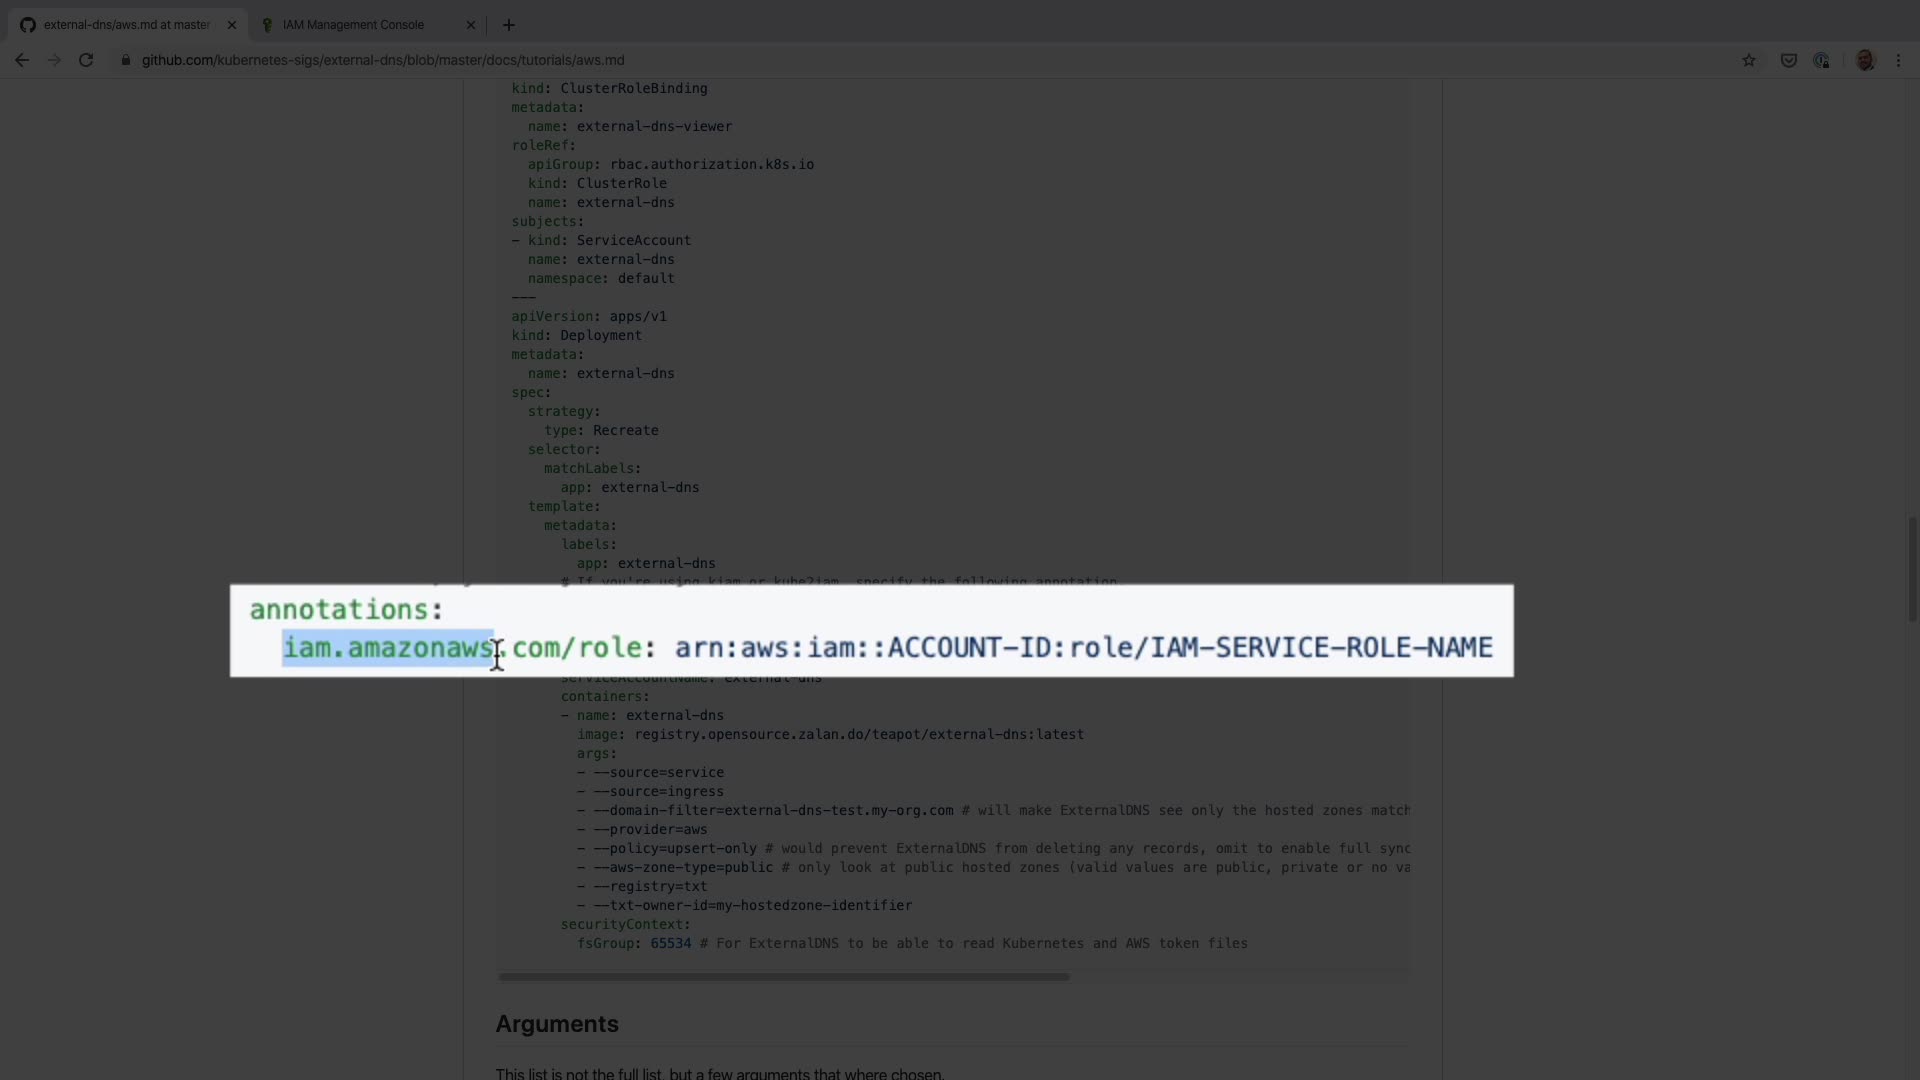
Task: Click the Forward navigation arrow
Action: 54,60
